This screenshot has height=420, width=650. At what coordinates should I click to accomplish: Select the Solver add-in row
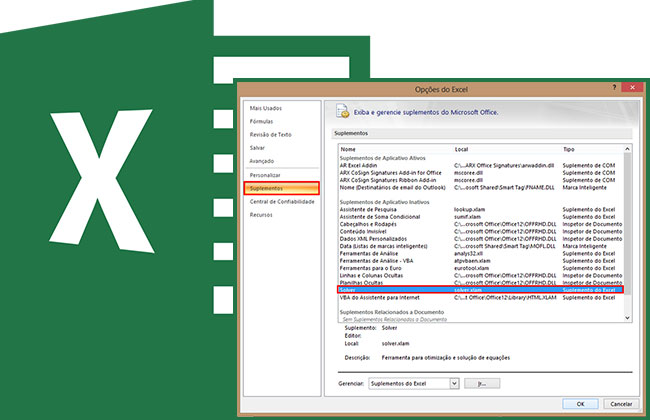click(481, 290)
